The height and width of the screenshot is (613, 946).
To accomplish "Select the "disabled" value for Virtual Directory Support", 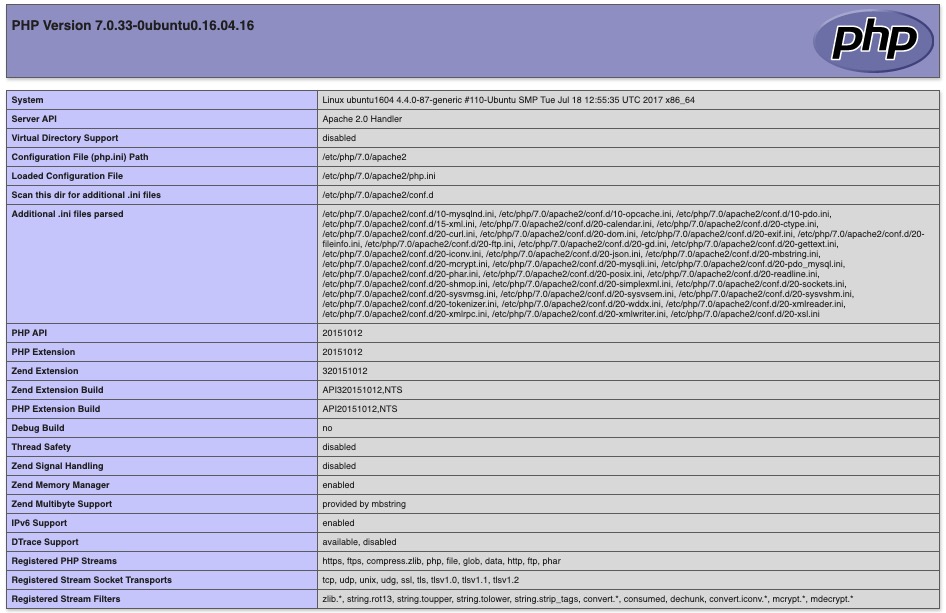I will pyautogui.click(x=339, y=138).
